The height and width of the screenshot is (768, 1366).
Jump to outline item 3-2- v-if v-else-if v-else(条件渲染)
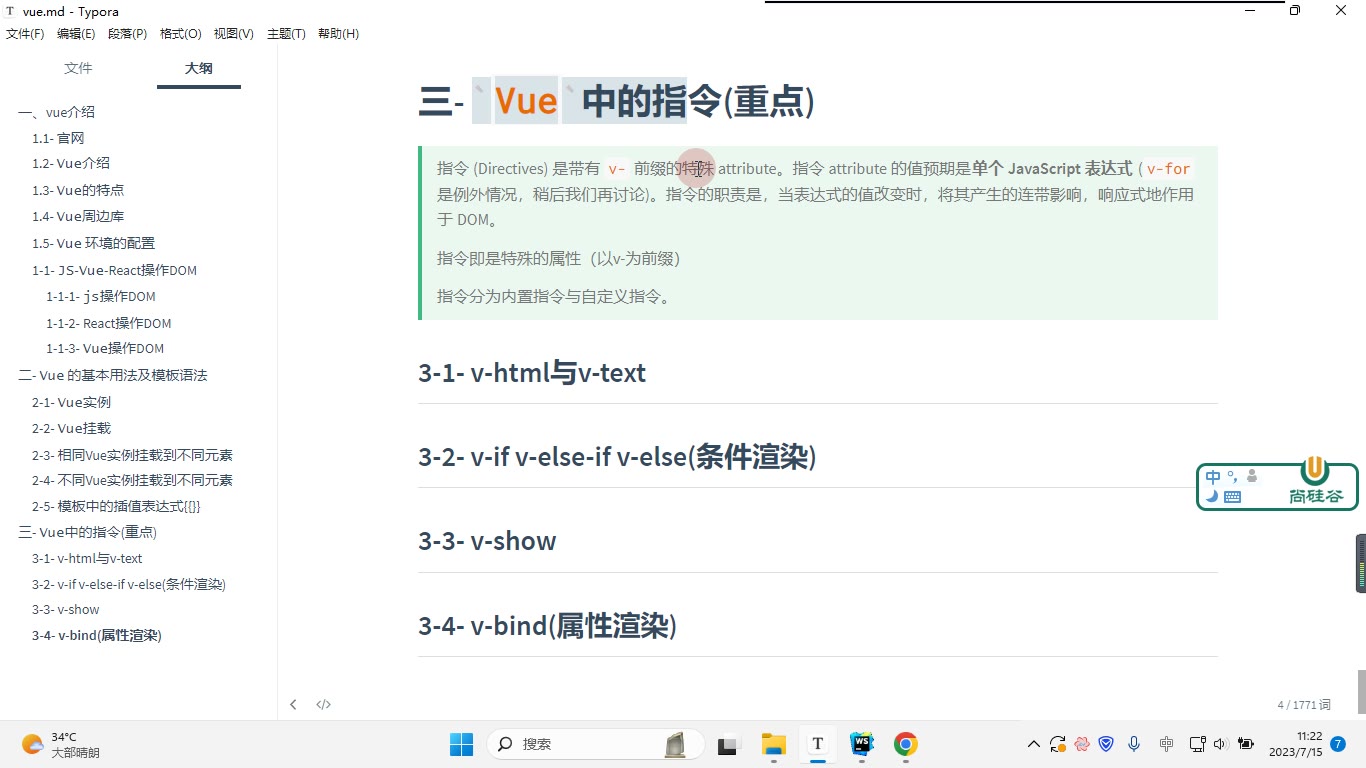pos(129,584)
